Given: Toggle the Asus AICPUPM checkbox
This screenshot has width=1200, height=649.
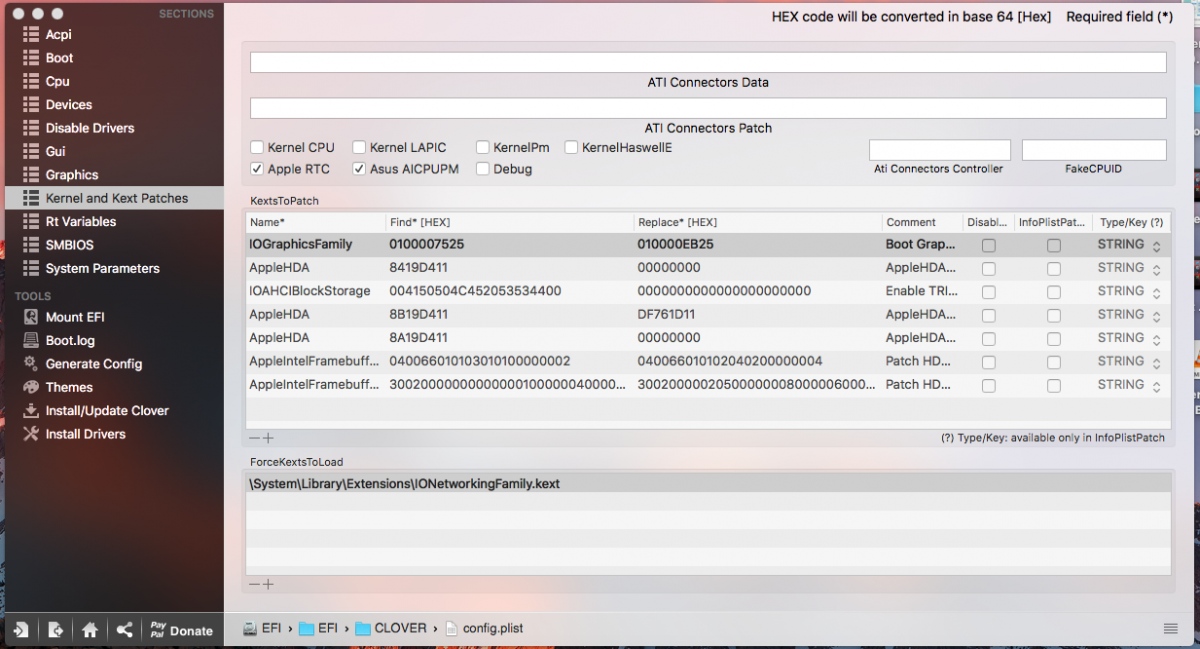Looking at the screenshot, I should pyautogui.click(x=359, y=169).
